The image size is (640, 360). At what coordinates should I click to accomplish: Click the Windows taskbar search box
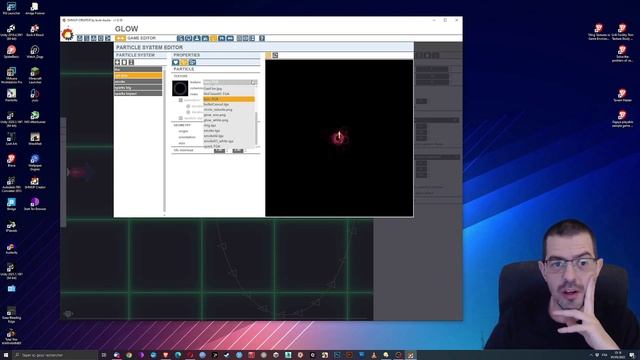(55, 355)
